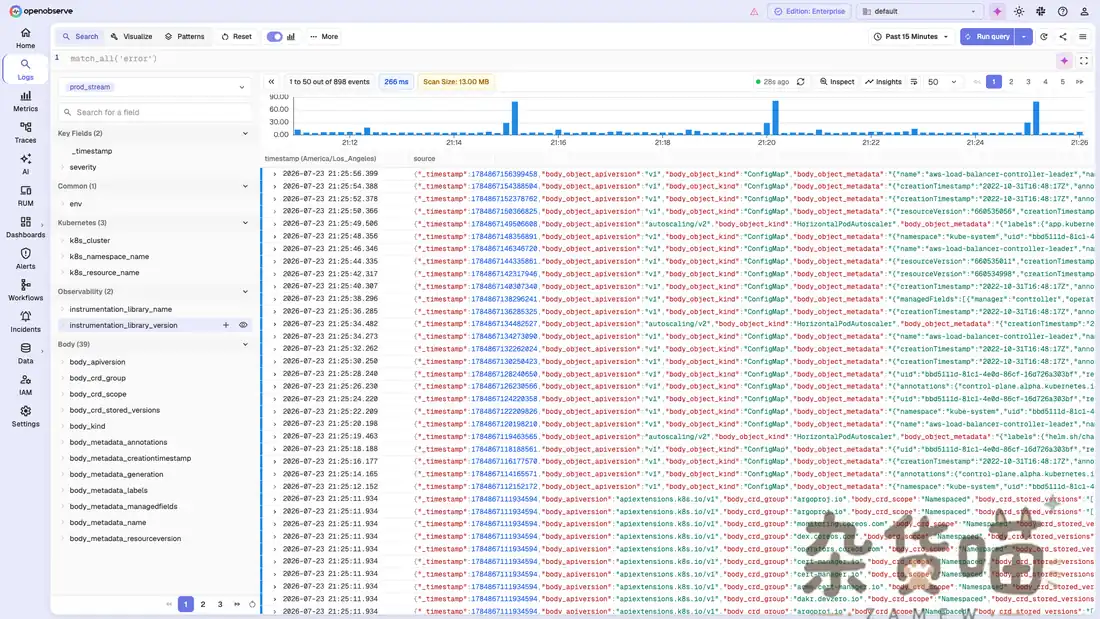Collapse the Common group
This screenshot has width=1100, height=619.
(245, 186)
